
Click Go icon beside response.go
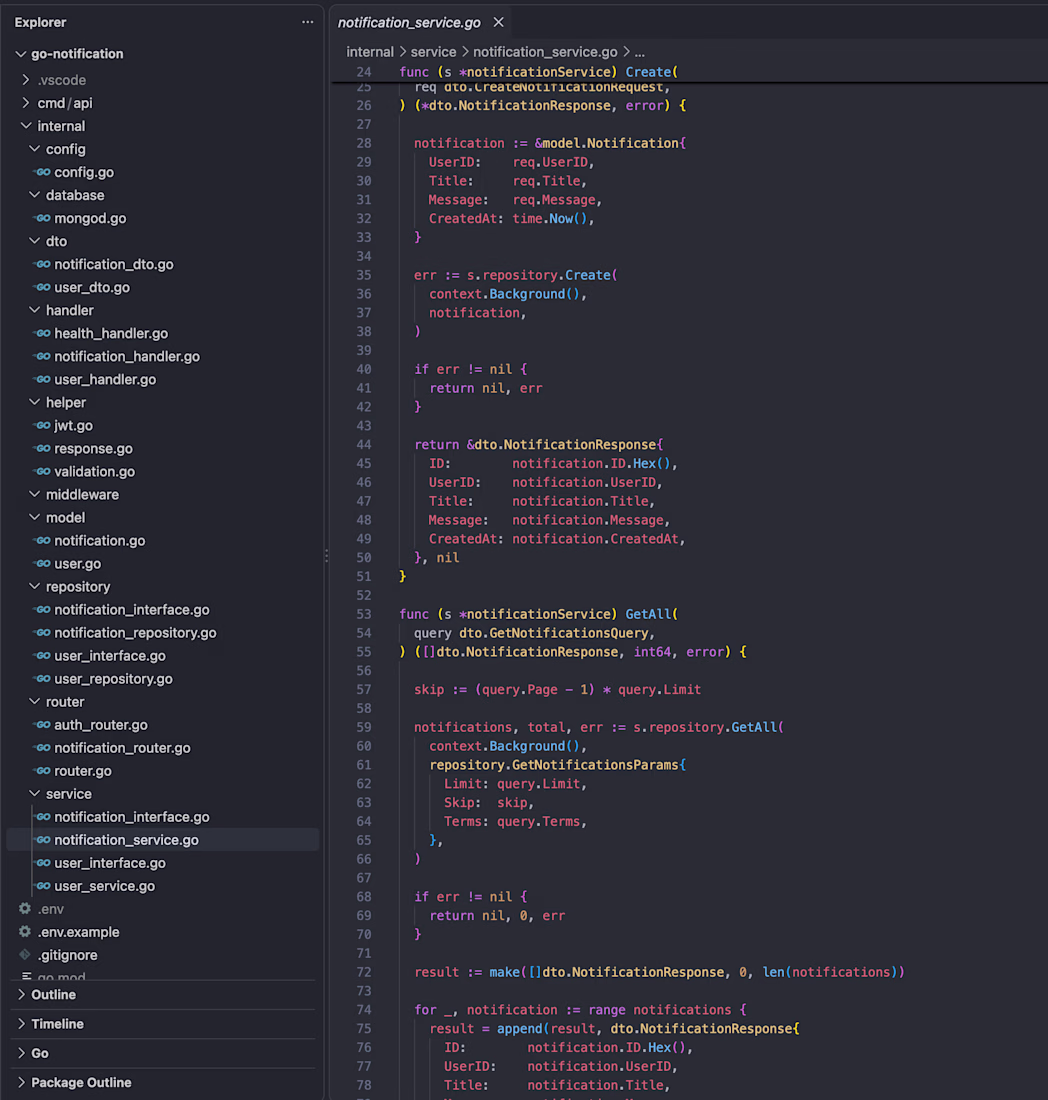pos(43,448)
